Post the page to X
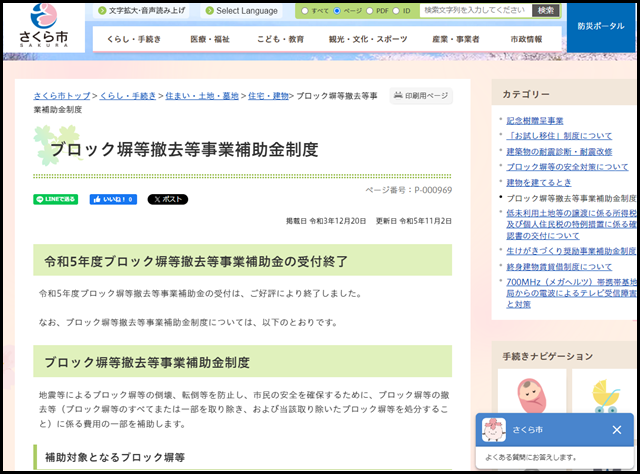 pos(167,199)
